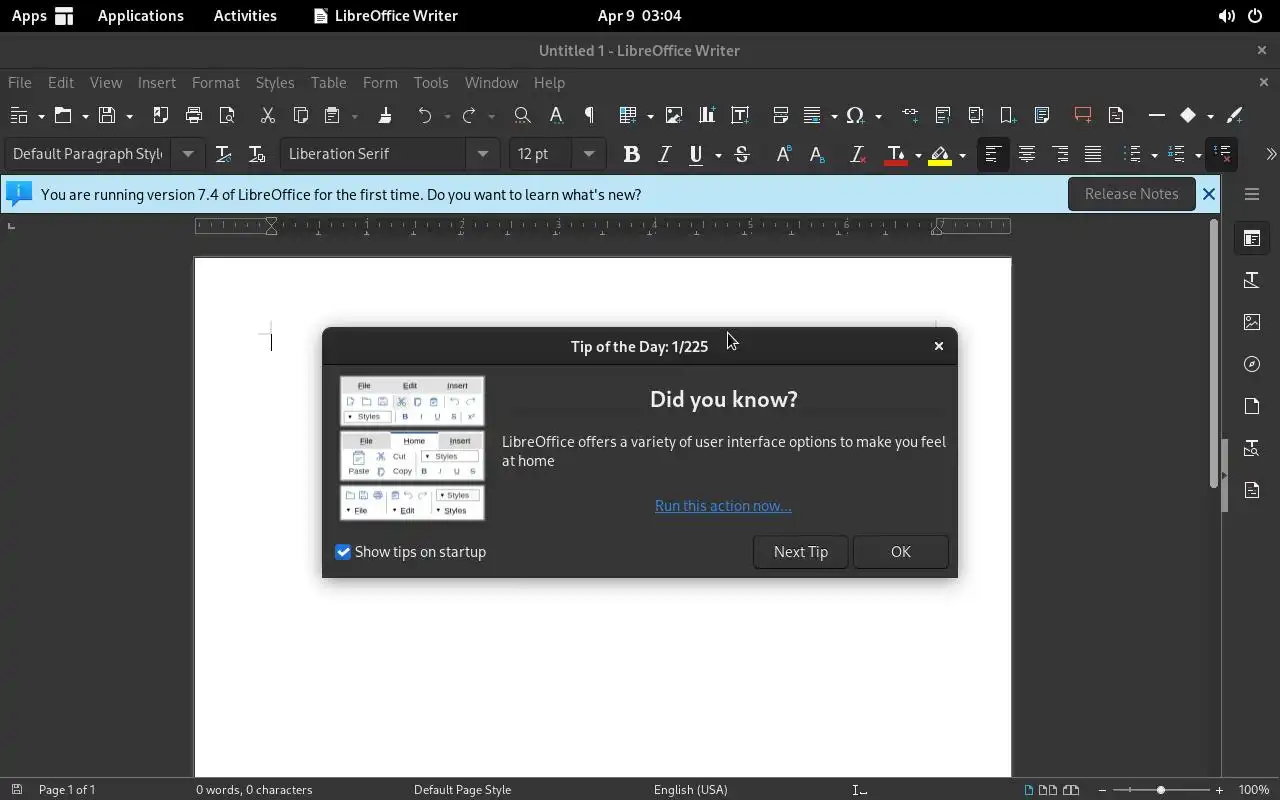
Task: Open the Table menu
Action: click(x=328, y=83)
